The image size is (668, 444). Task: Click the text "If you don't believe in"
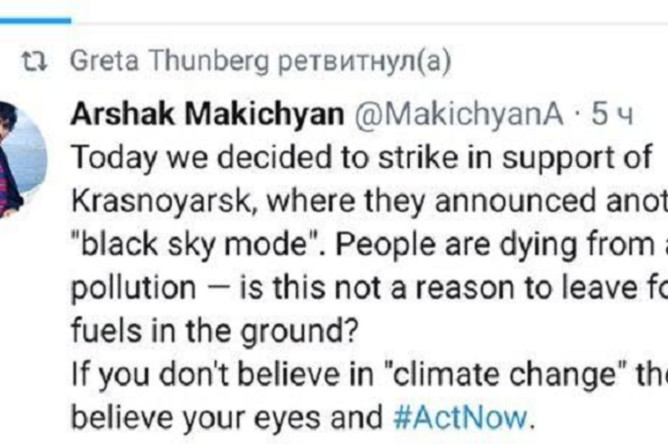tap(222, 375)
